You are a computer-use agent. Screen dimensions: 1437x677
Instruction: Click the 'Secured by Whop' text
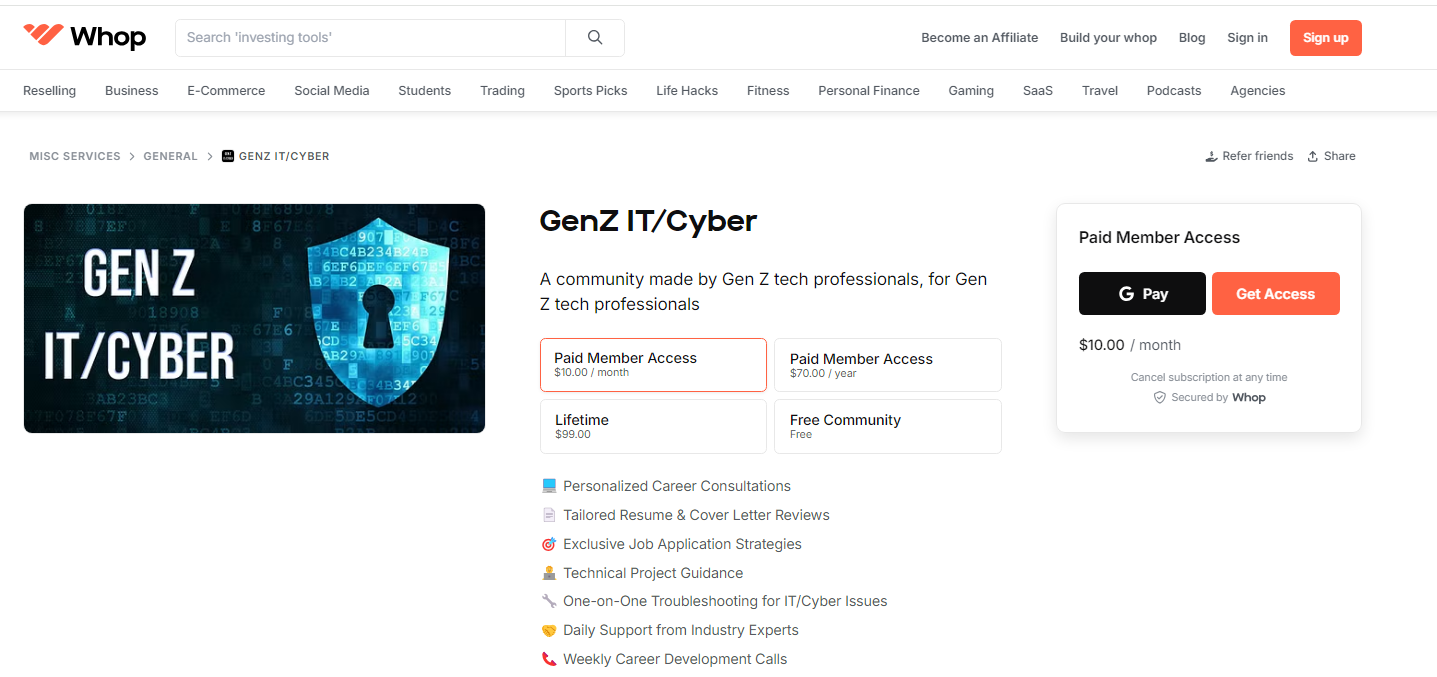1218,397
